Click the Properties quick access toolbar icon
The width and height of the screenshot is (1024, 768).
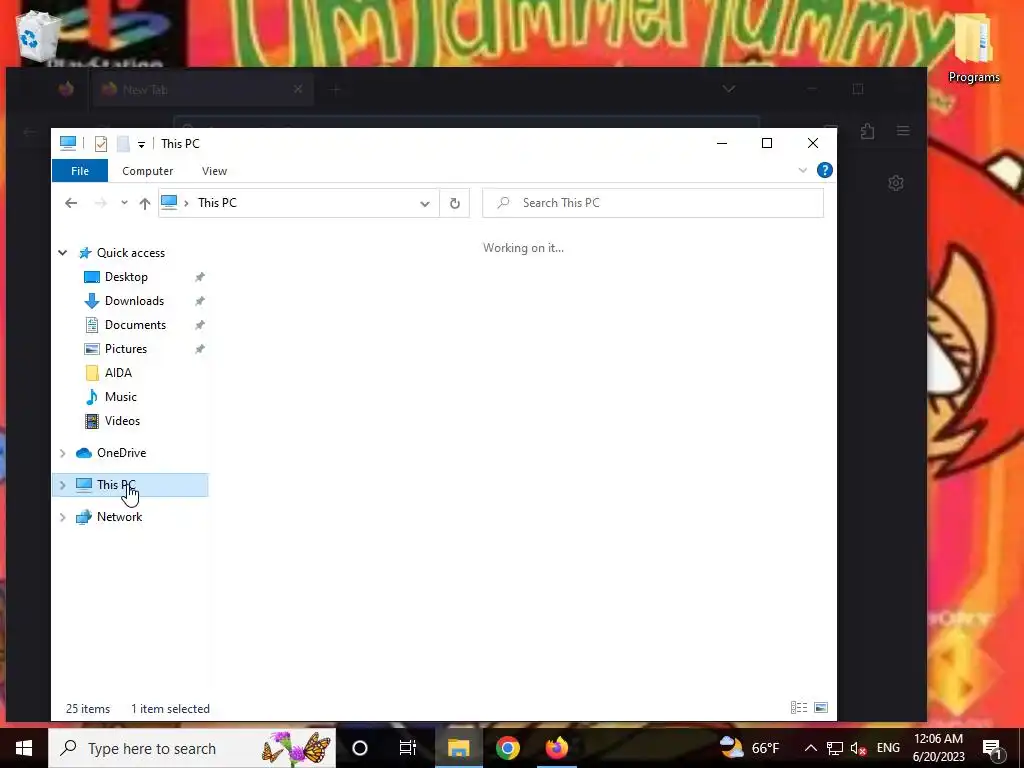pos(101,144)
